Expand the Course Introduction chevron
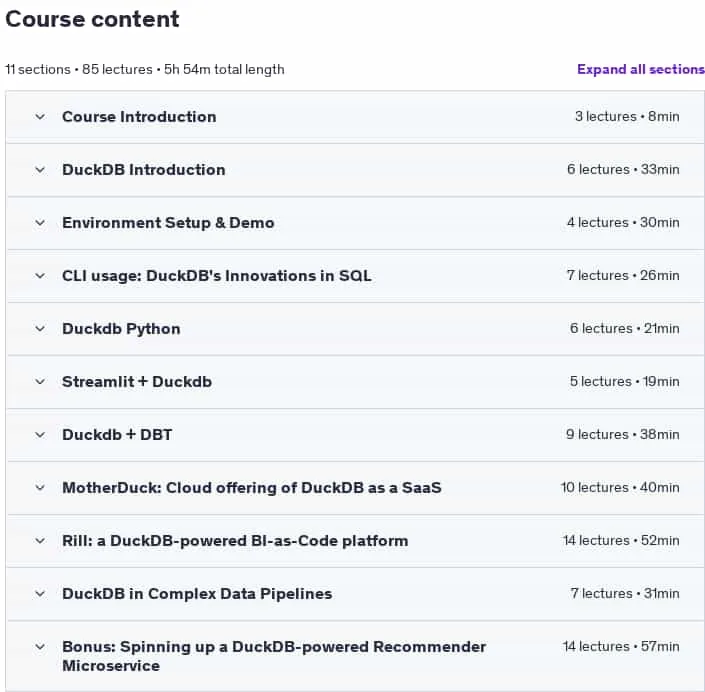The height and width of the screenshot is (692, 705). 40,117
